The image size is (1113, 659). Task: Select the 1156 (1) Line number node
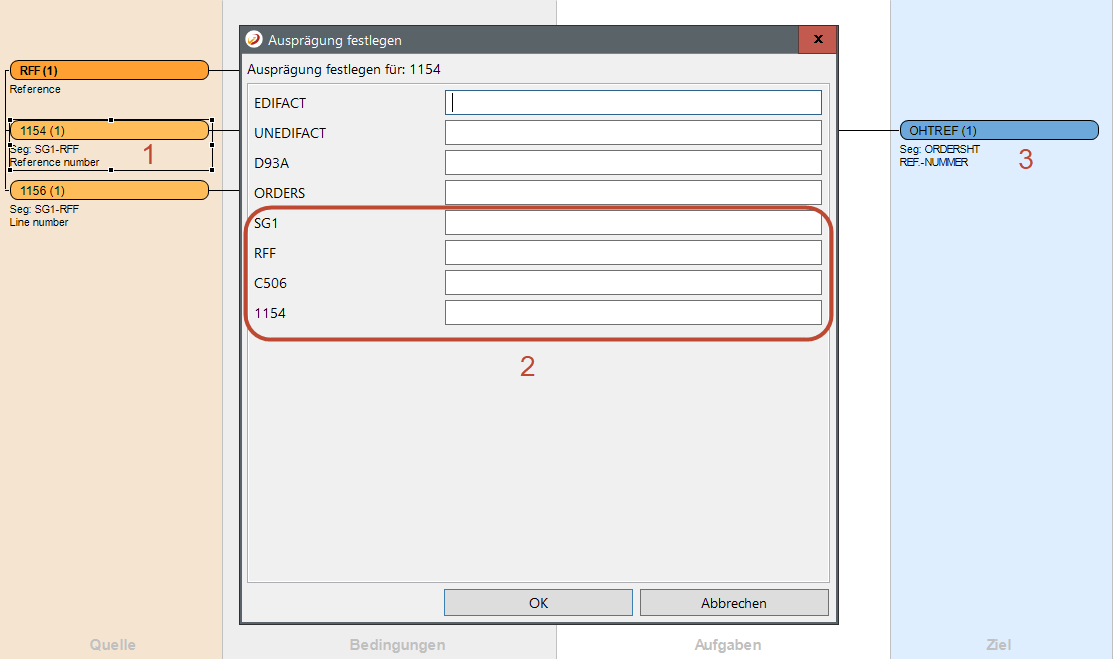coord(109,190)
